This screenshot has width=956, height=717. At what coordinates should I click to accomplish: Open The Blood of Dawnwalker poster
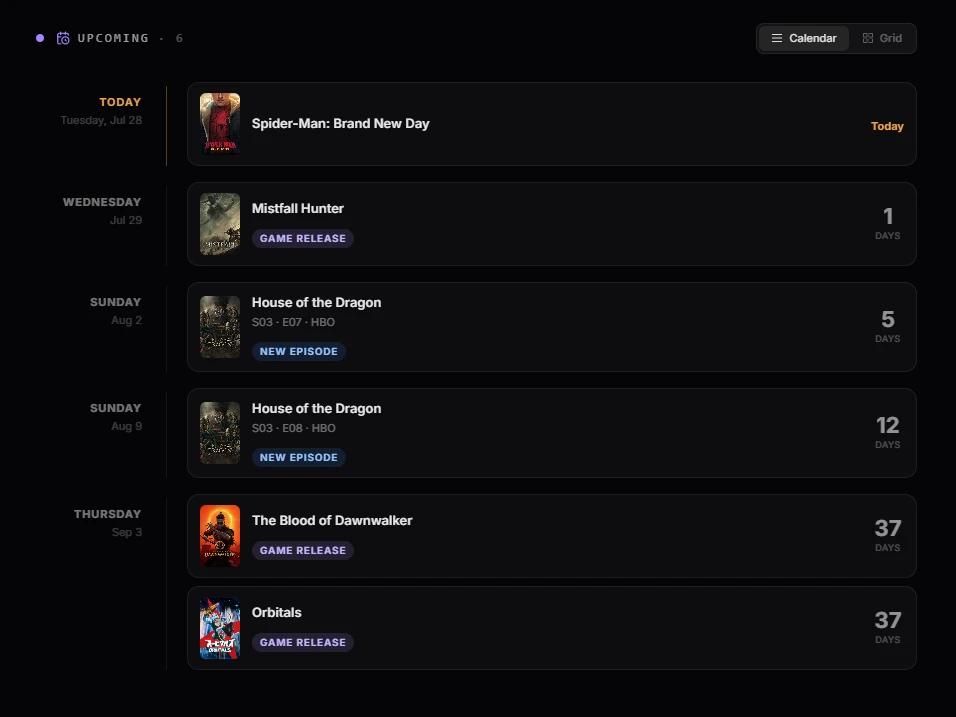219,536
